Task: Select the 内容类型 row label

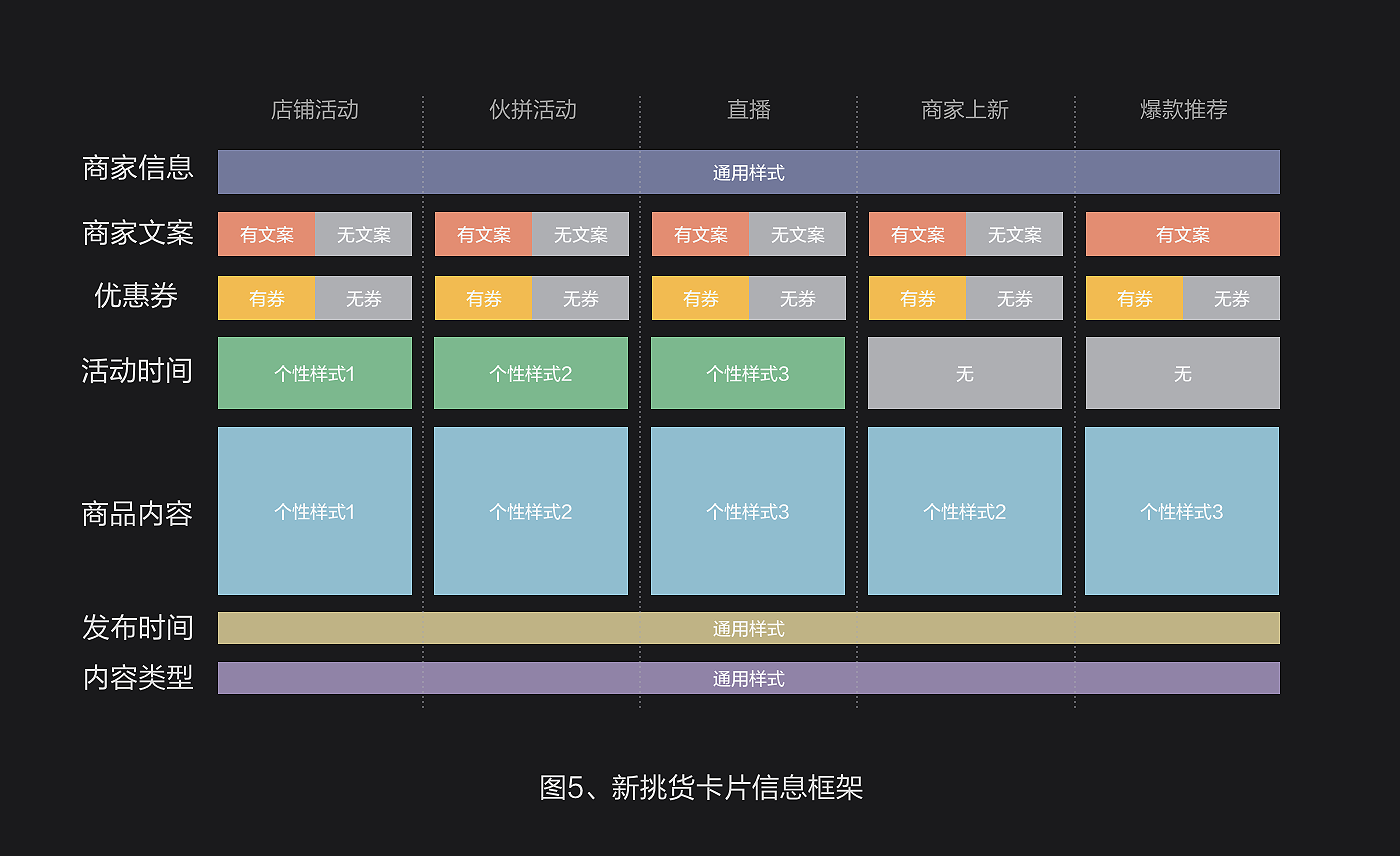Action: [x=137, y=678]
